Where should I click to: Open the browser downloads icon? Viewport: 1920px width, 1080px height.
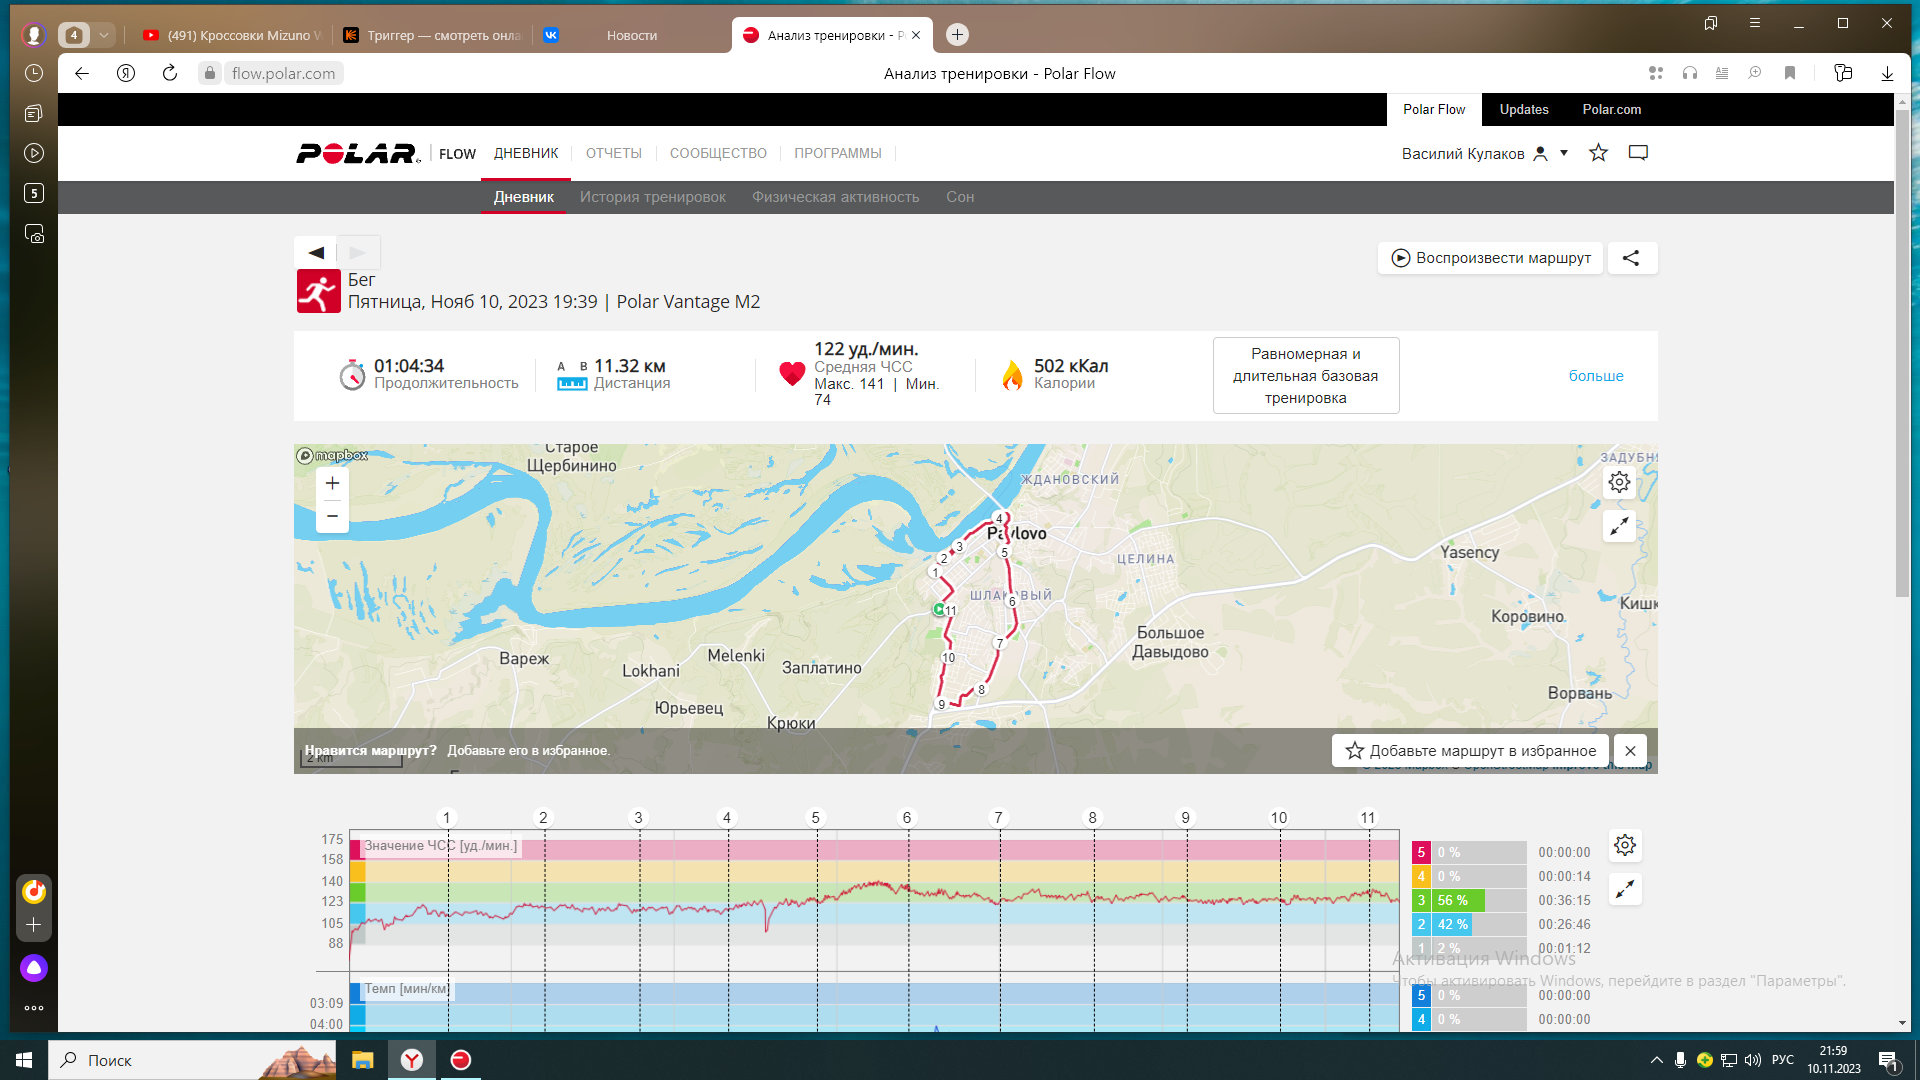tap(1887, 73)
